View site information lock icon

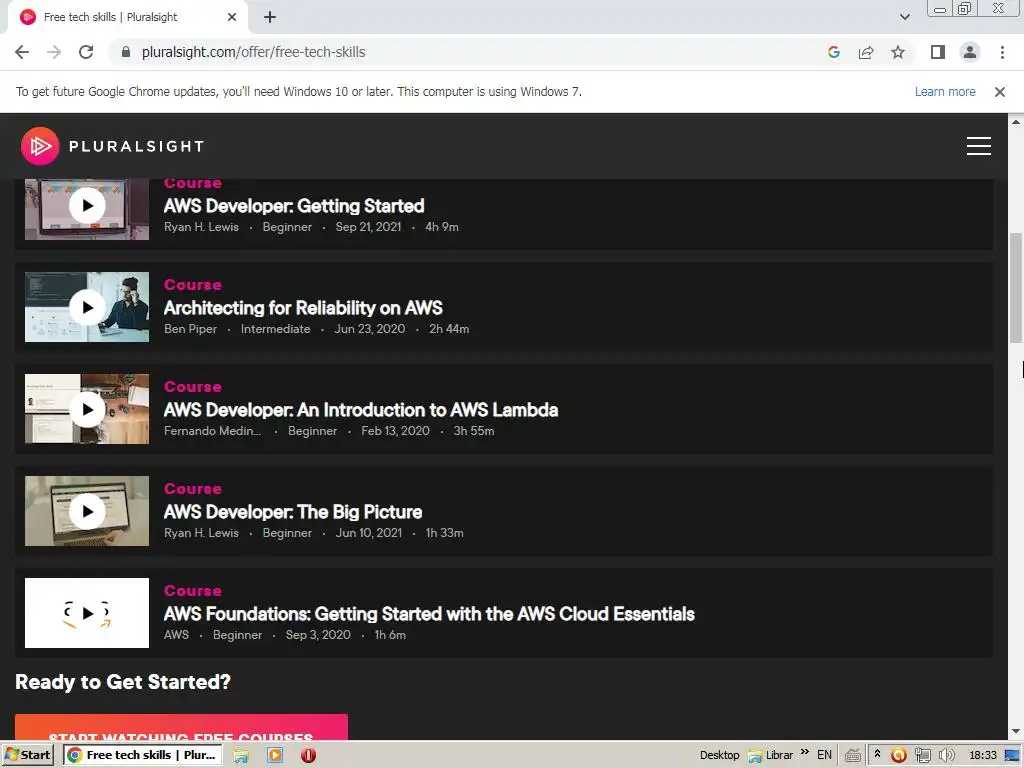pyautogui.click(x=126, y=52)
